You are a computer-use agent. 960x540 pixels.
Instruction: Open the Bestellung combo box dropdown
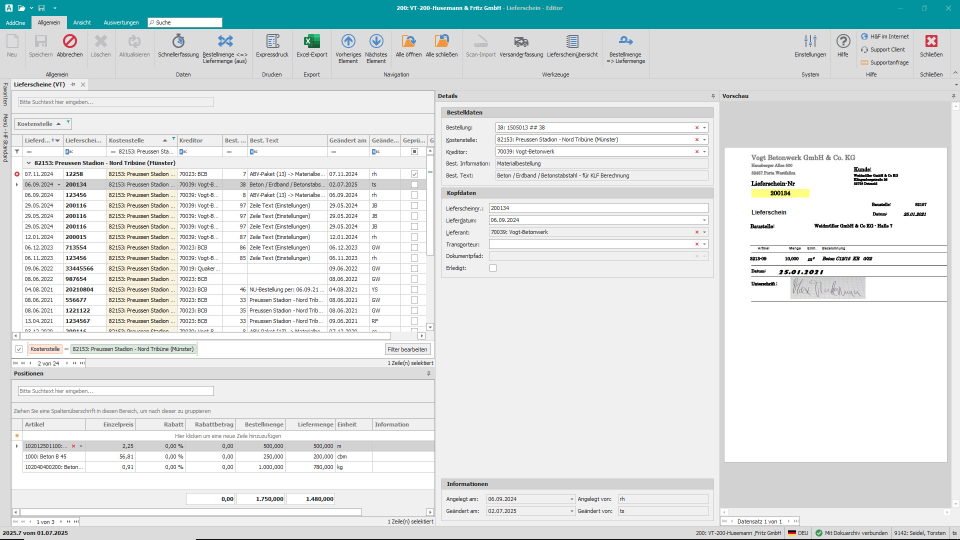point(704,128)
